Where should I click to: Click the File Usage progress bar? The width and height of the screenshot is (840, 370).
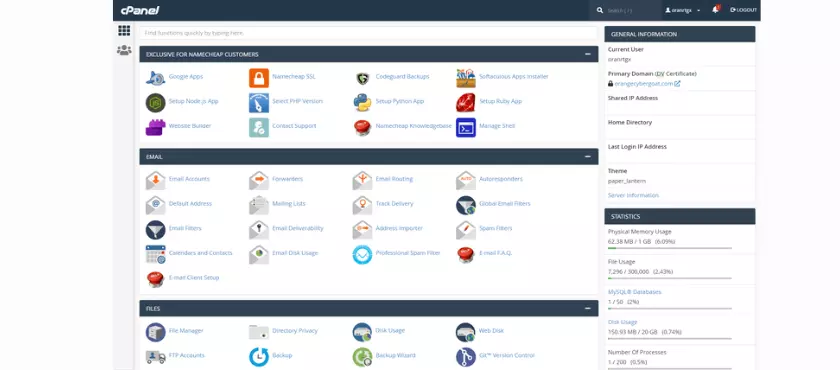670,278
